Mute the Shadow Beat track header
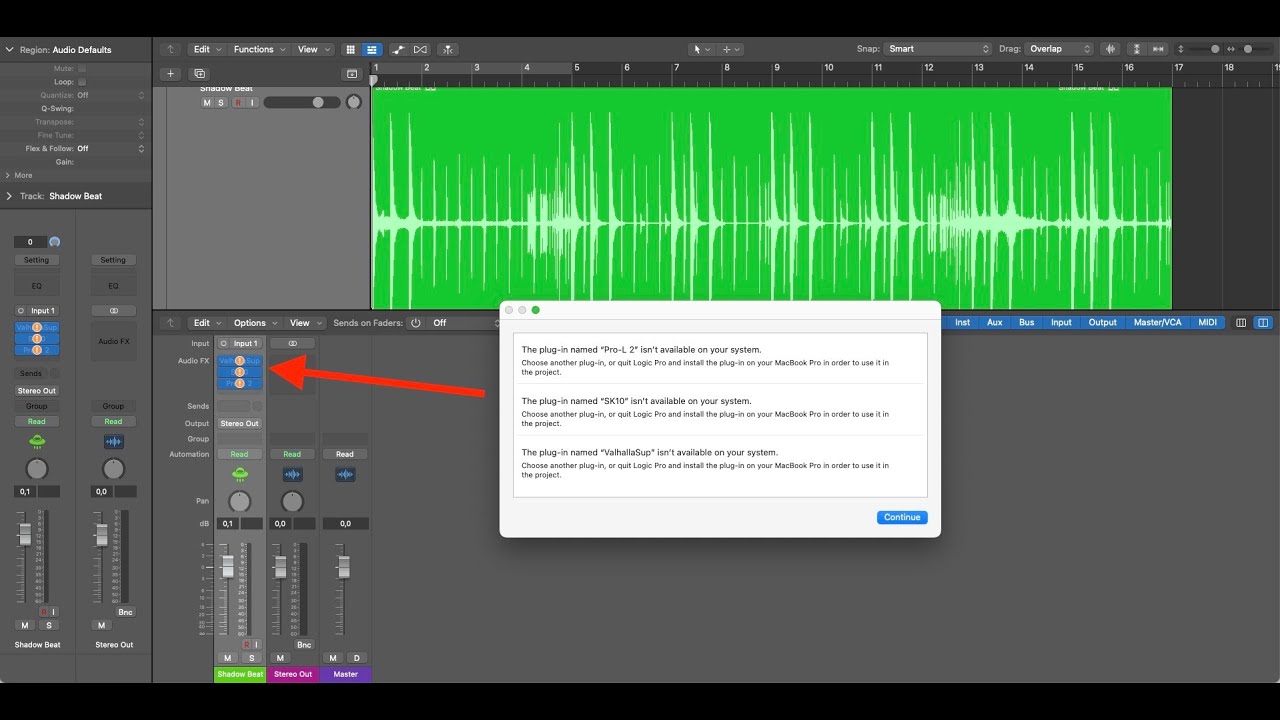Image resolution: width=1280 pixels, height=720 pixels. pos(207,102)
